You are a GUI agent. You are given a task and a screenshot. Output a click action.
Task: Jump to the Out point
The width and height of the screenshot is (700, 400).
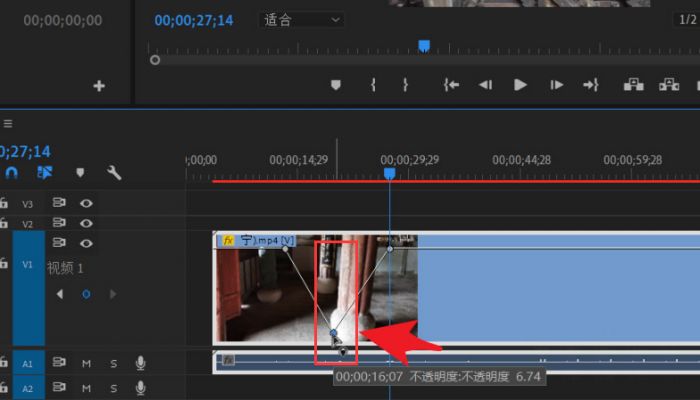(x=591, y=86)
